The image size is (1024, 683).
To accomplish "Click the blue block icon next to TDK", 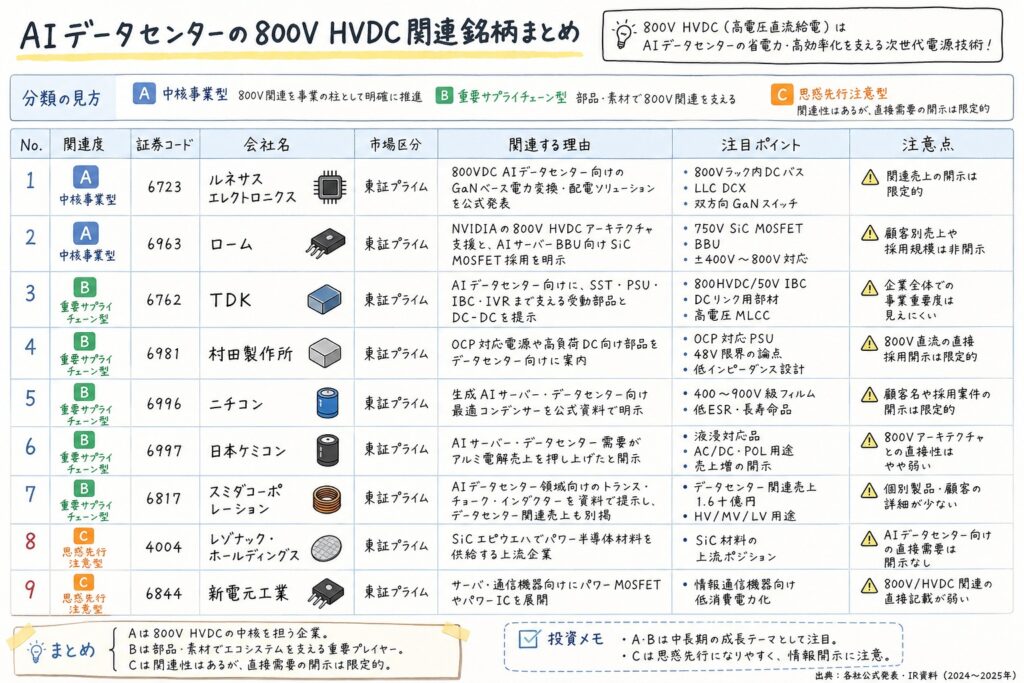I will 325,299.
